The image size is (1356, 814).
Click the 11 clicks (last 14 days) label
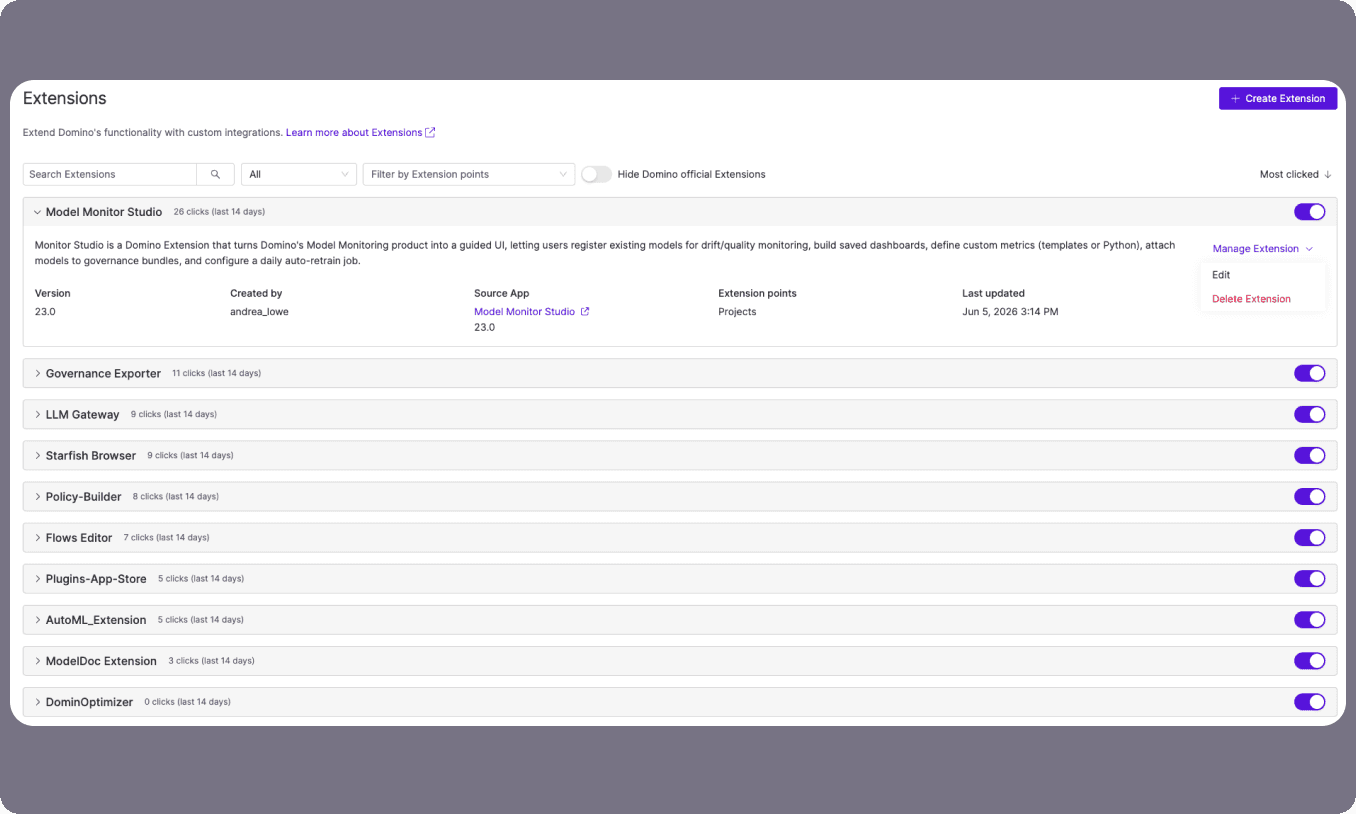click(x=216, y=373)
